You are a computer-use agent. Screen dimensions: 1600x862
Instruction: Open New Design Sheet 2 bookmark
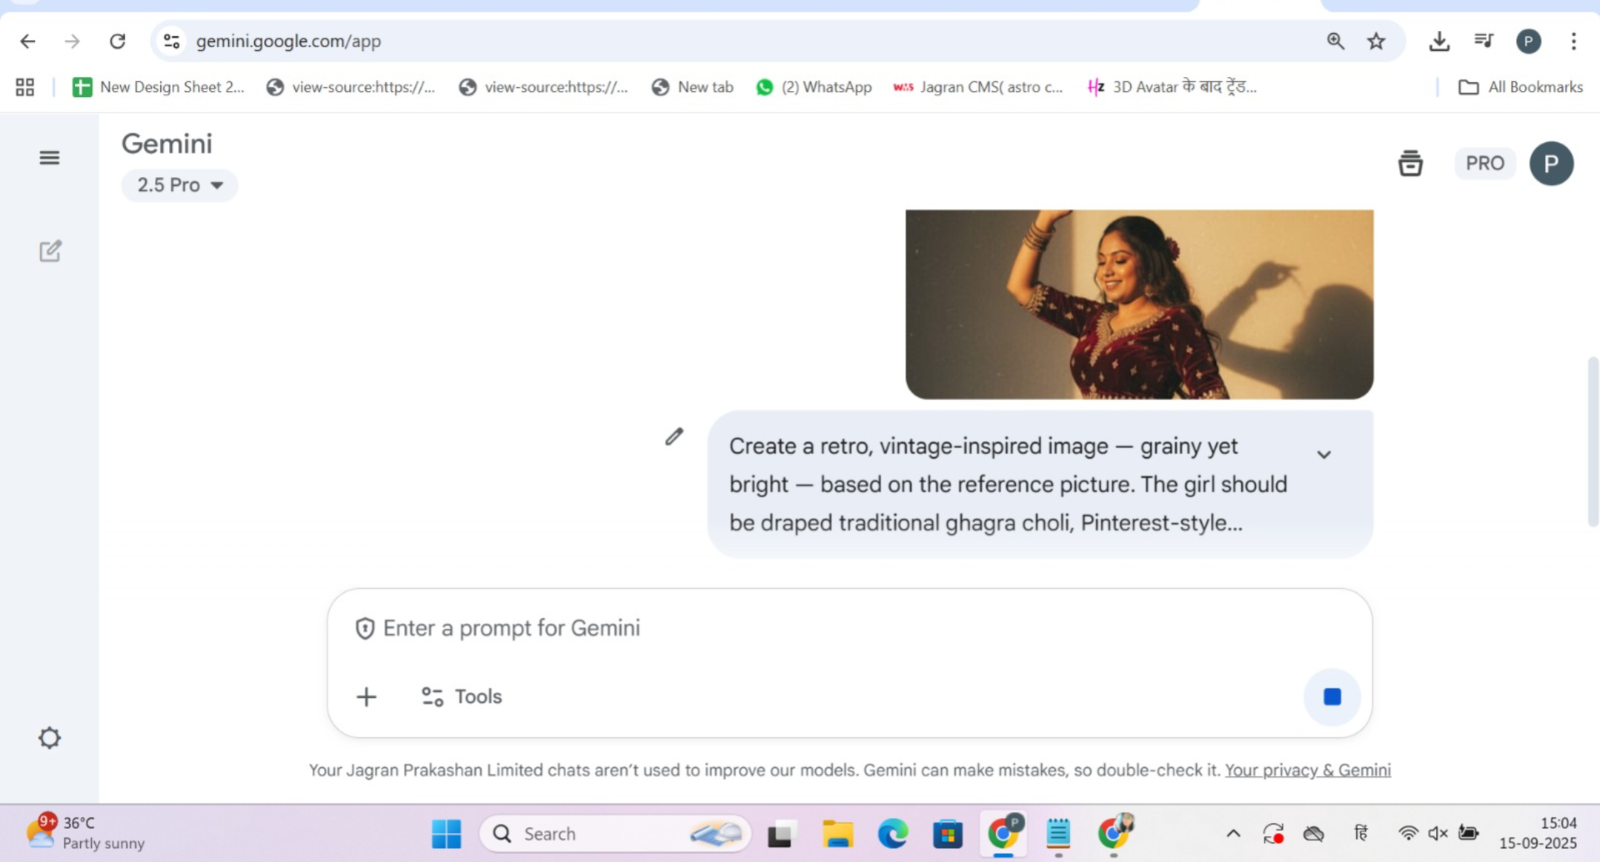158,87
